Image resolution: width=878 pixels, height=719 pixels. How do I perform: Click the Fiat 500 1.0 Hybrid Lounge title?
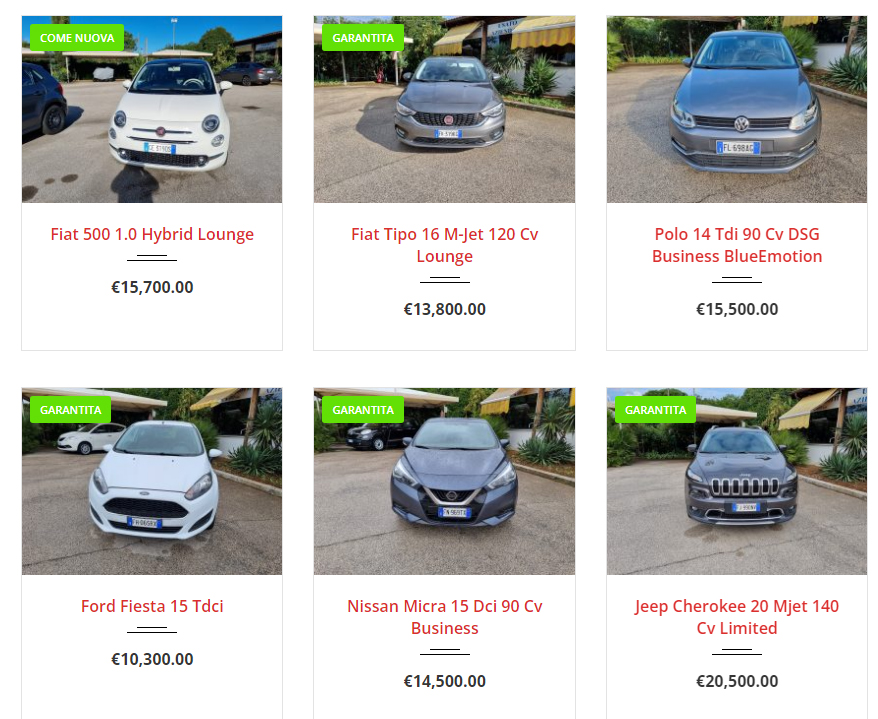click(x=152, y=234)
